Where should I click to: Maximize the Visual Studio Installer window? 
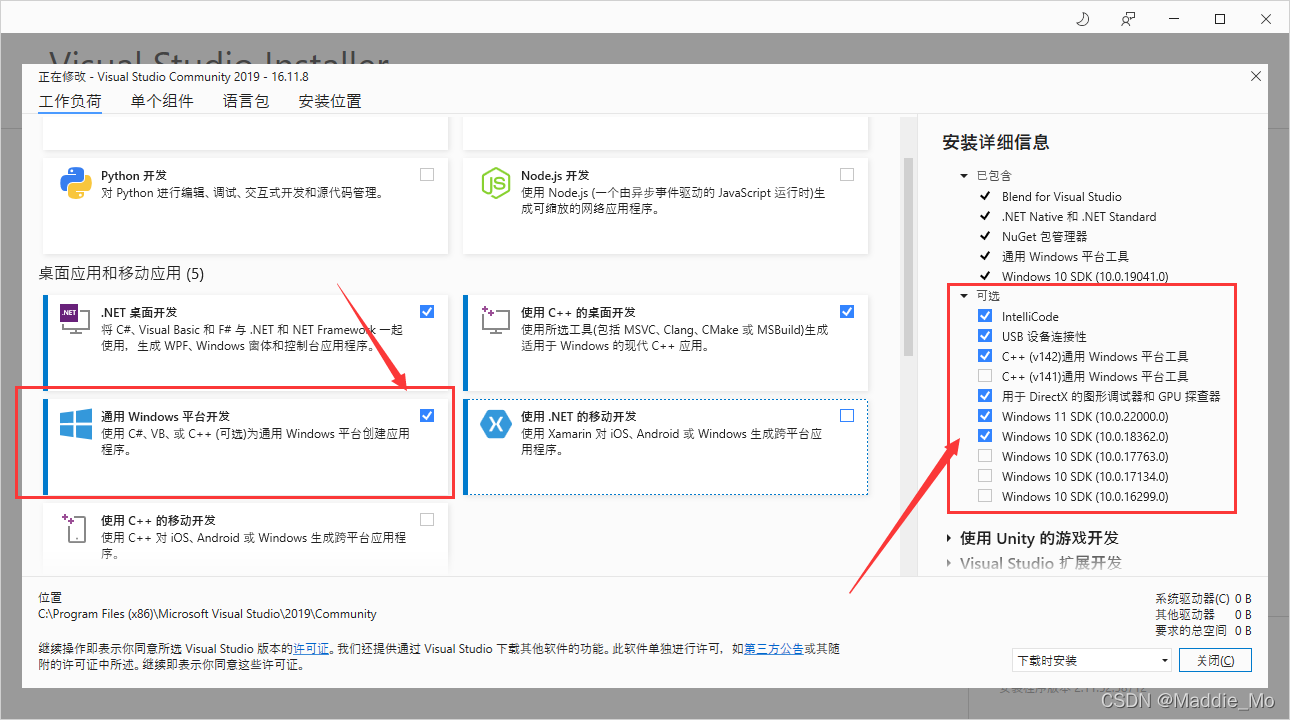(x=1220, y=19)
